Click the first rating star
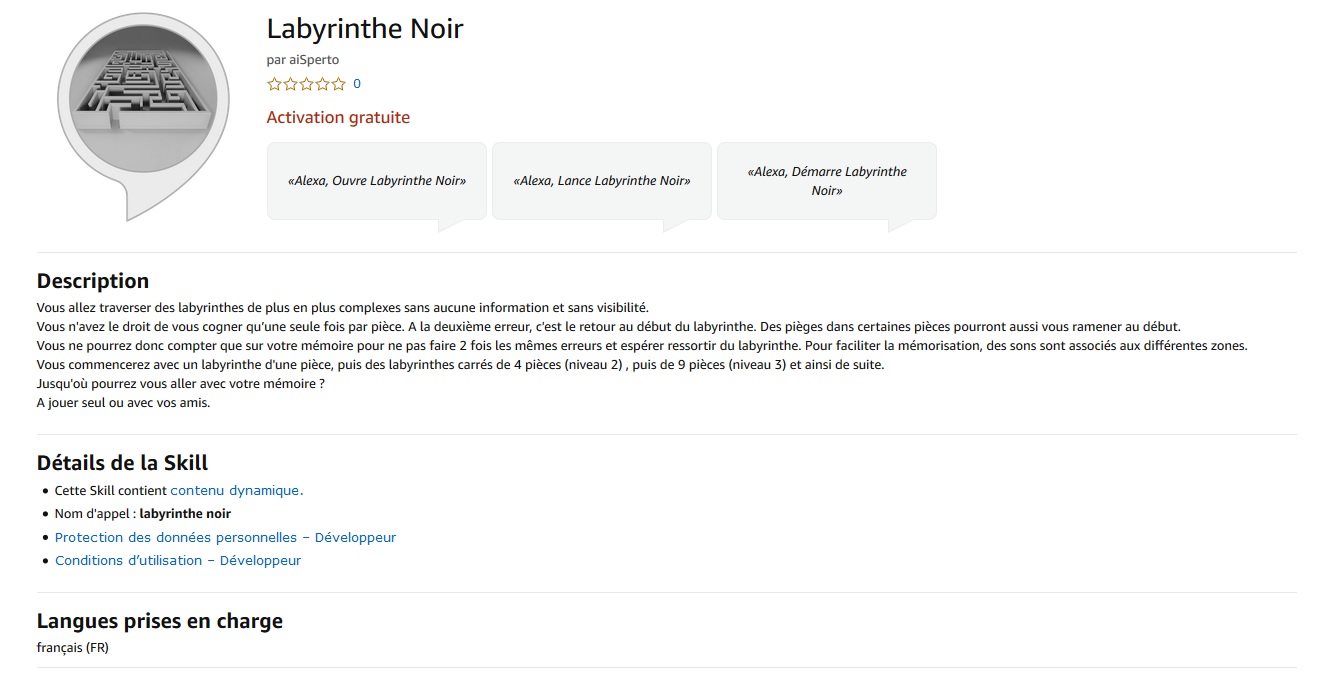 pyautogui.click(x=275, y=84)
